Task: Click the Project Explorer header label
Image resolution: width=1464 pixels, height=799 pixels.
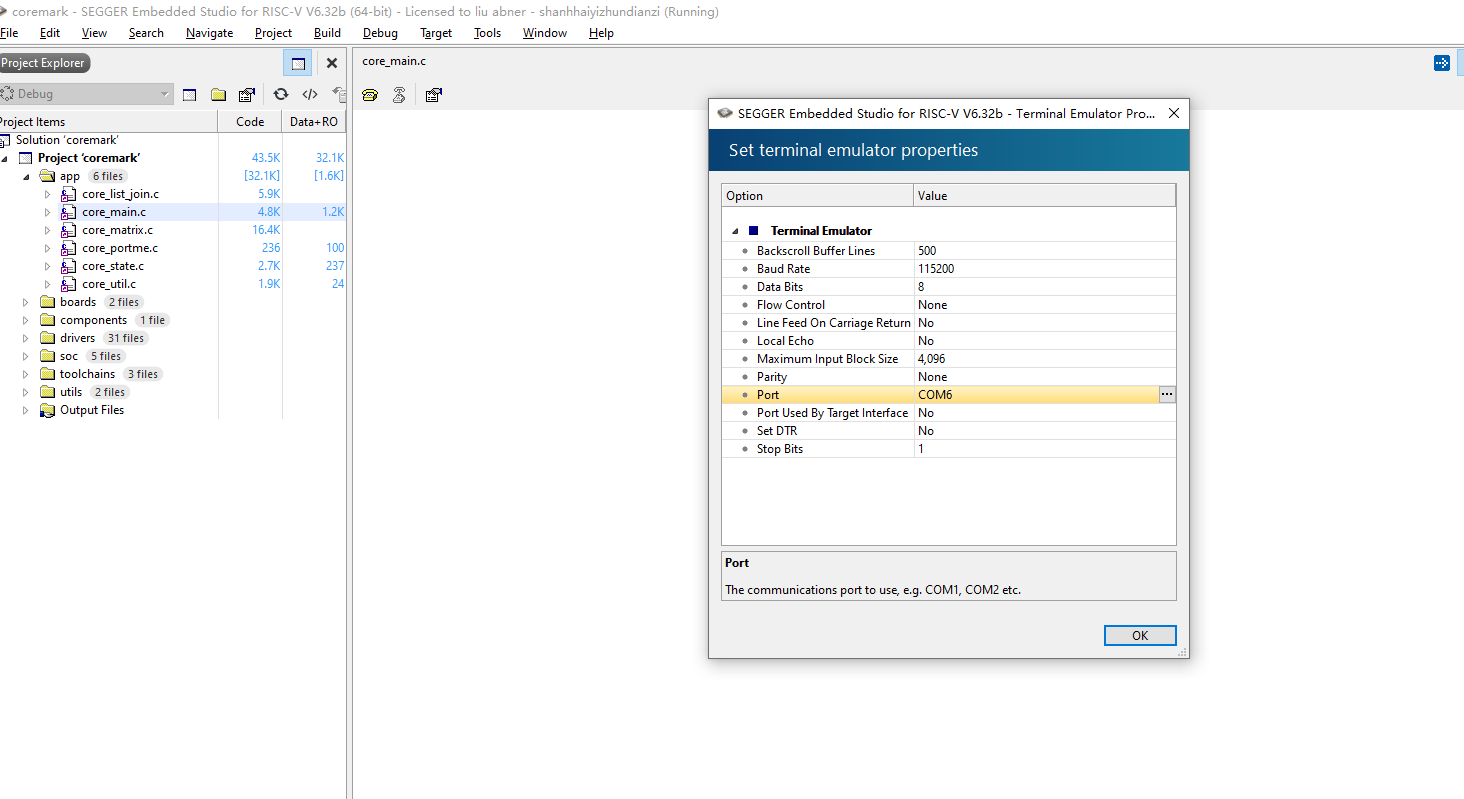Action: click(x=44, y=63)
